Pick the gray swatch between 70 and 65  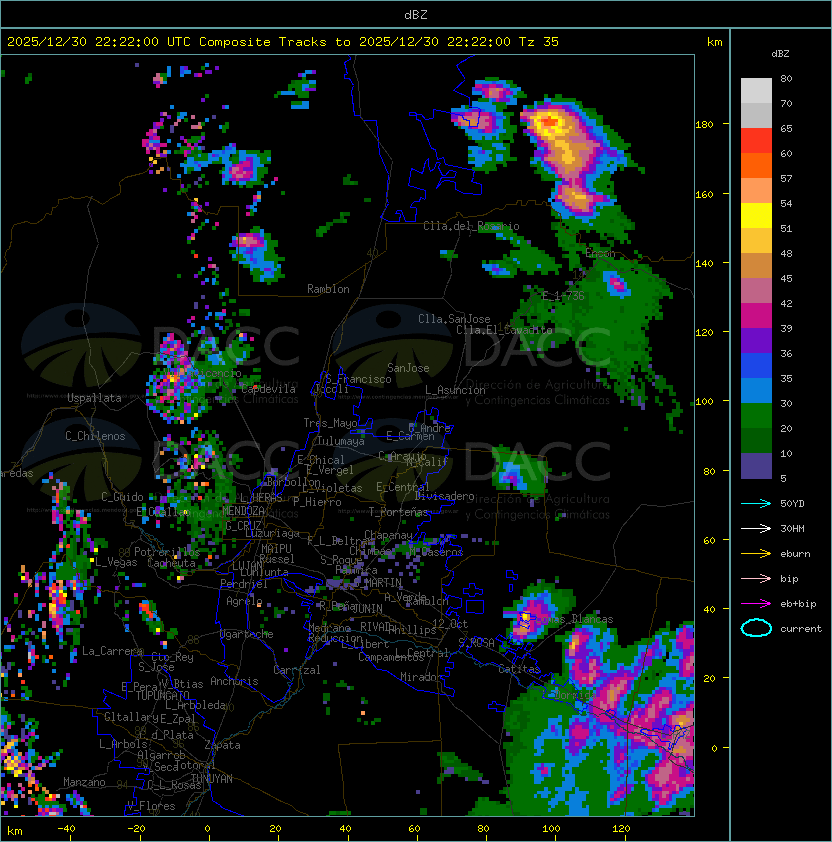click(x=756, y=115)
